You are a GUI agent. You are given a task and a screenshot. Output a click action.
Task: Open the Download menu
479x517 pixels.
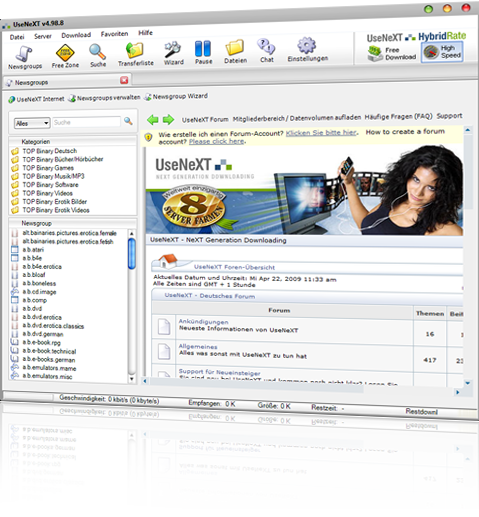pos(76,35)
